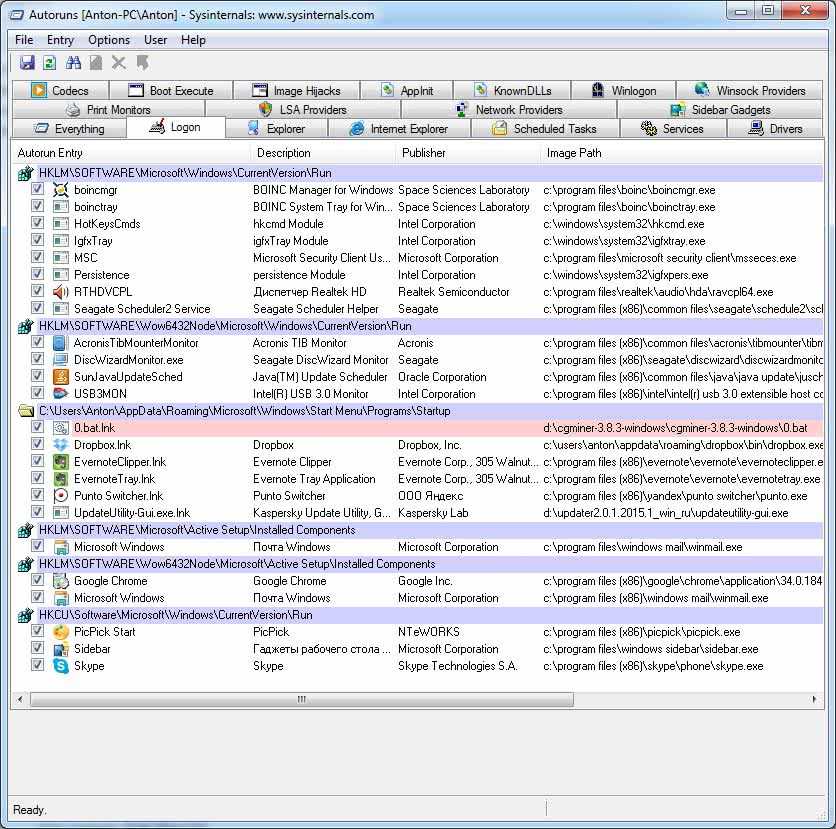The image size is (836, 829).
Task: Sort by the Image Path column header
Action: (574, 153)
